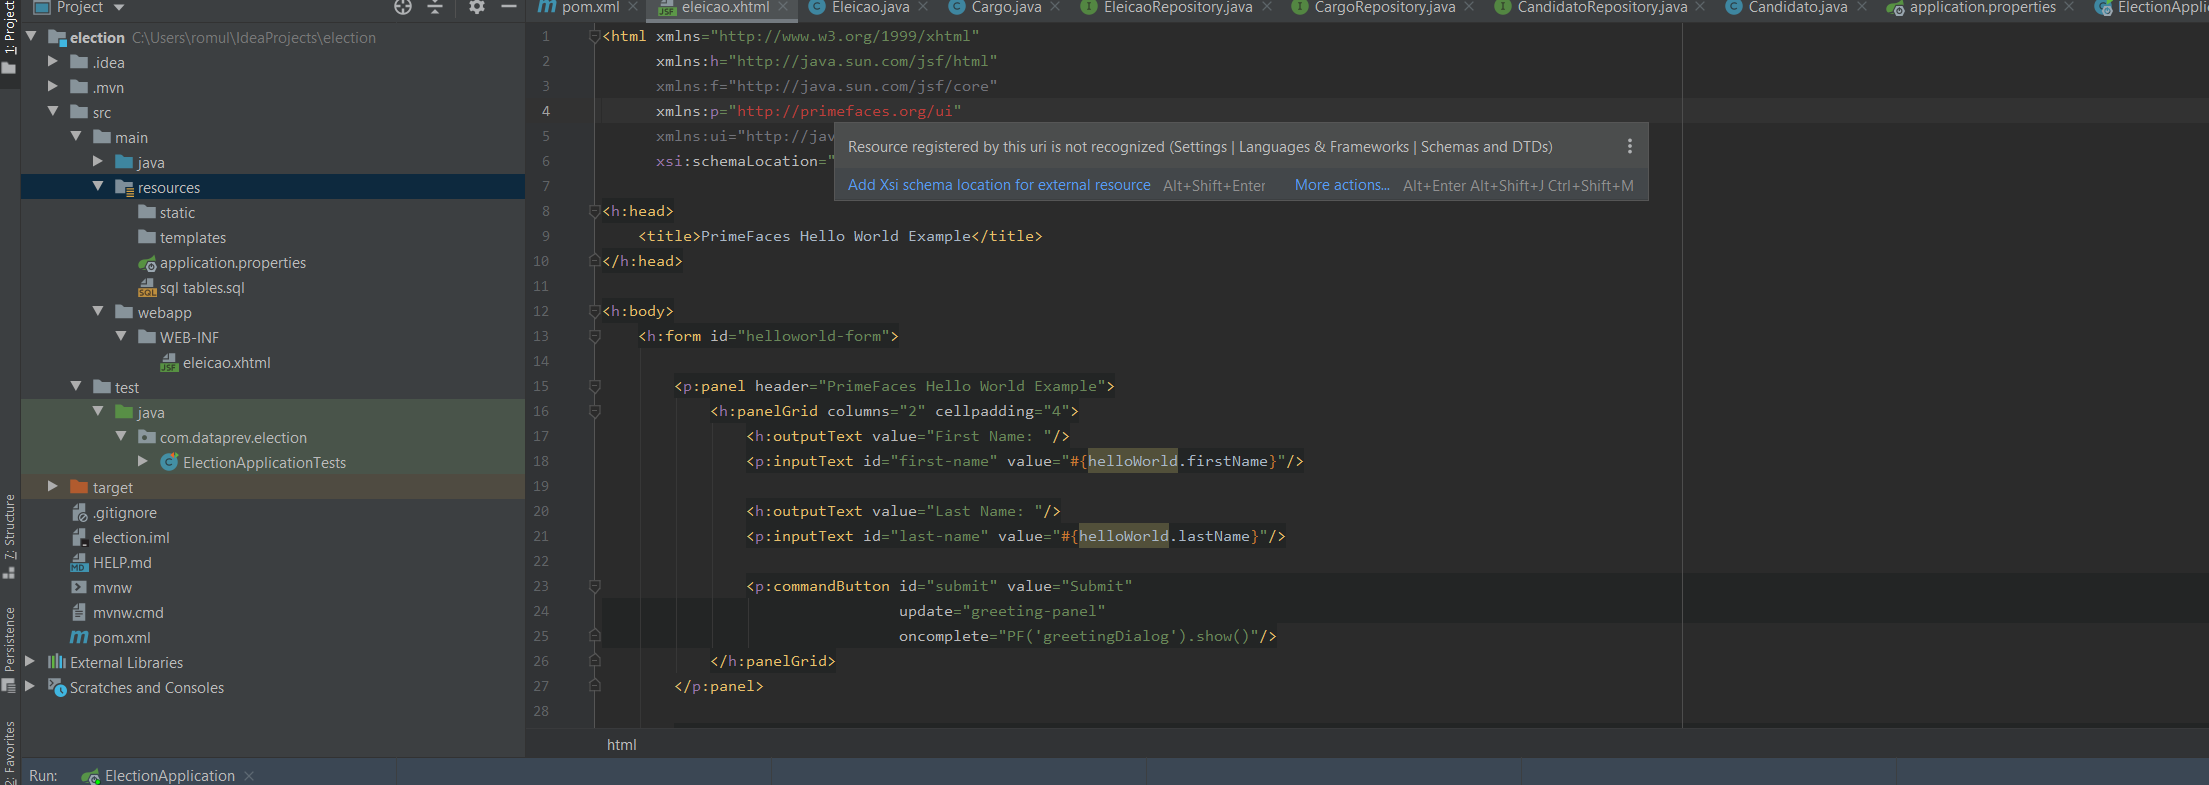Toggle the Structure tool window button
This screenshot has width=2209, height=785.
pos(9,535)
